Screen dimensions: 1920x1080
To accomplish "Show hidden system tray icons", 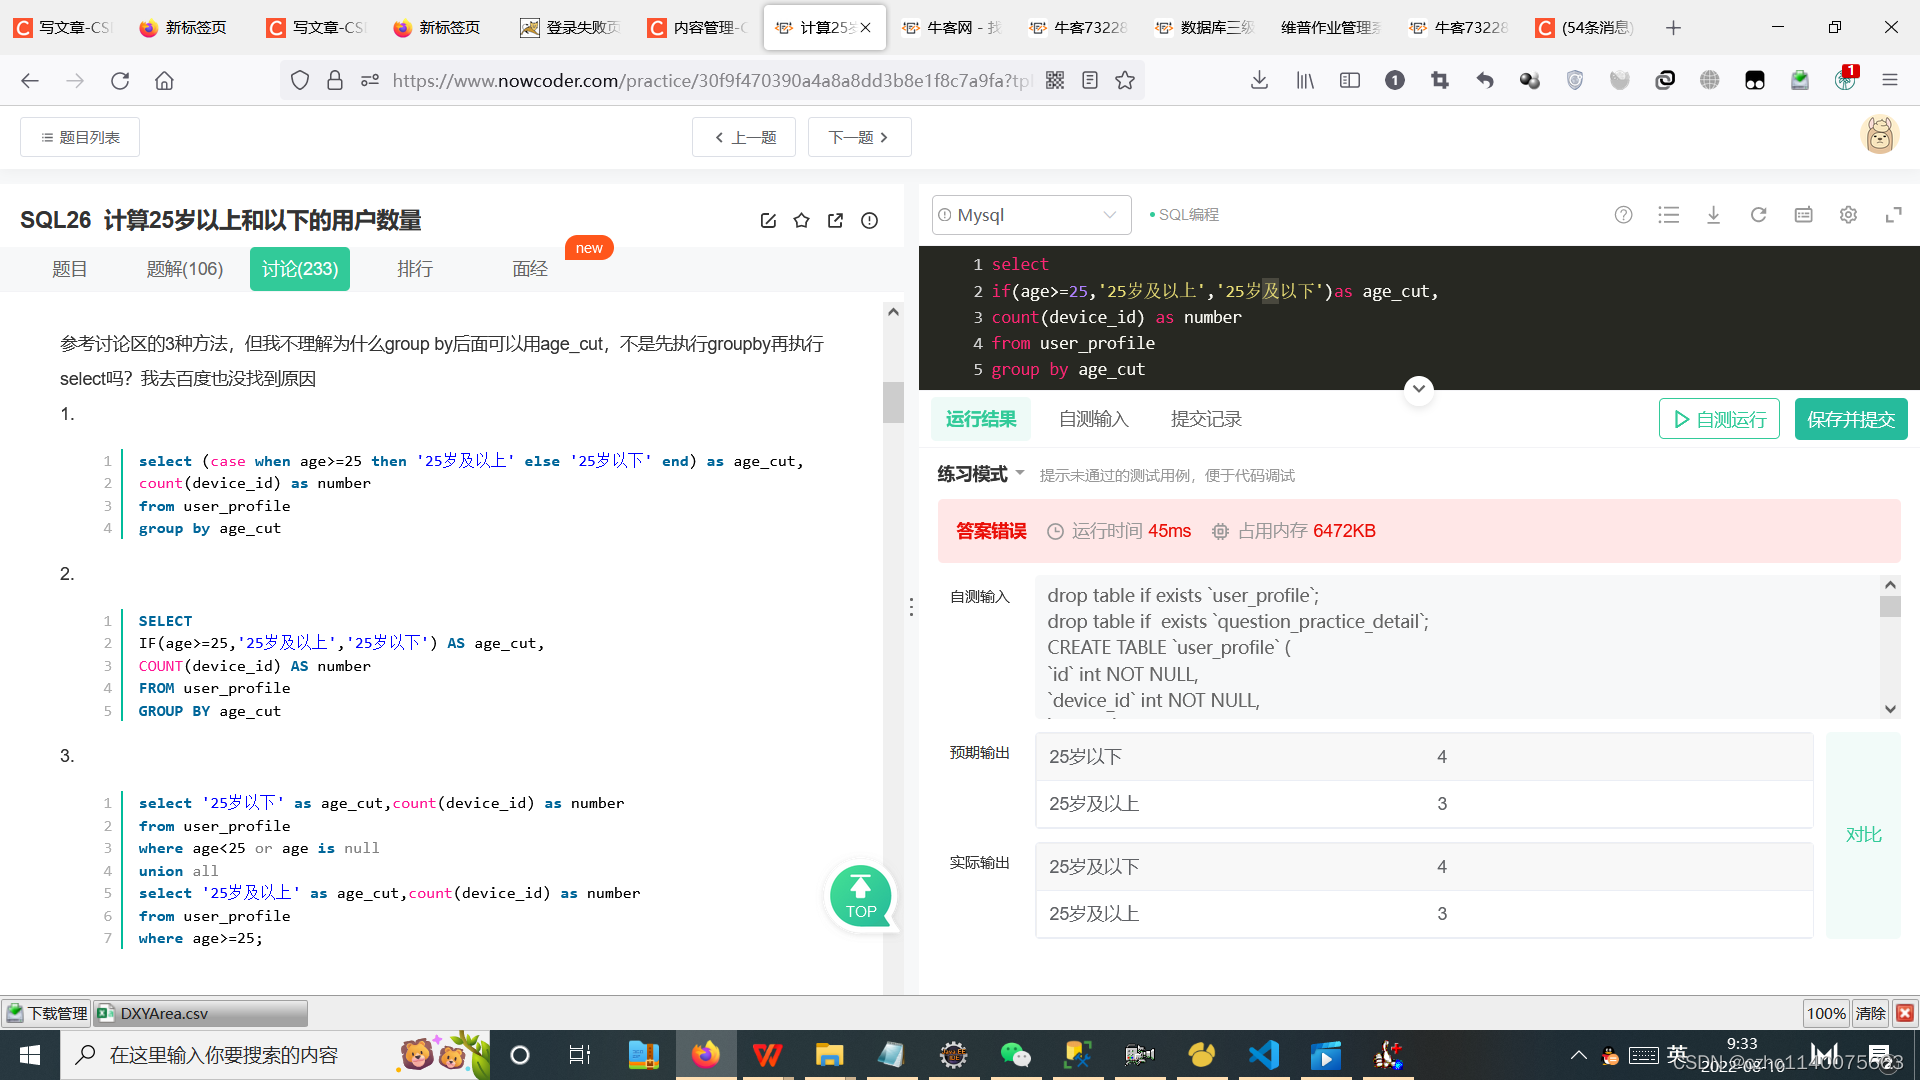I will click(x=1578, y=1055).
